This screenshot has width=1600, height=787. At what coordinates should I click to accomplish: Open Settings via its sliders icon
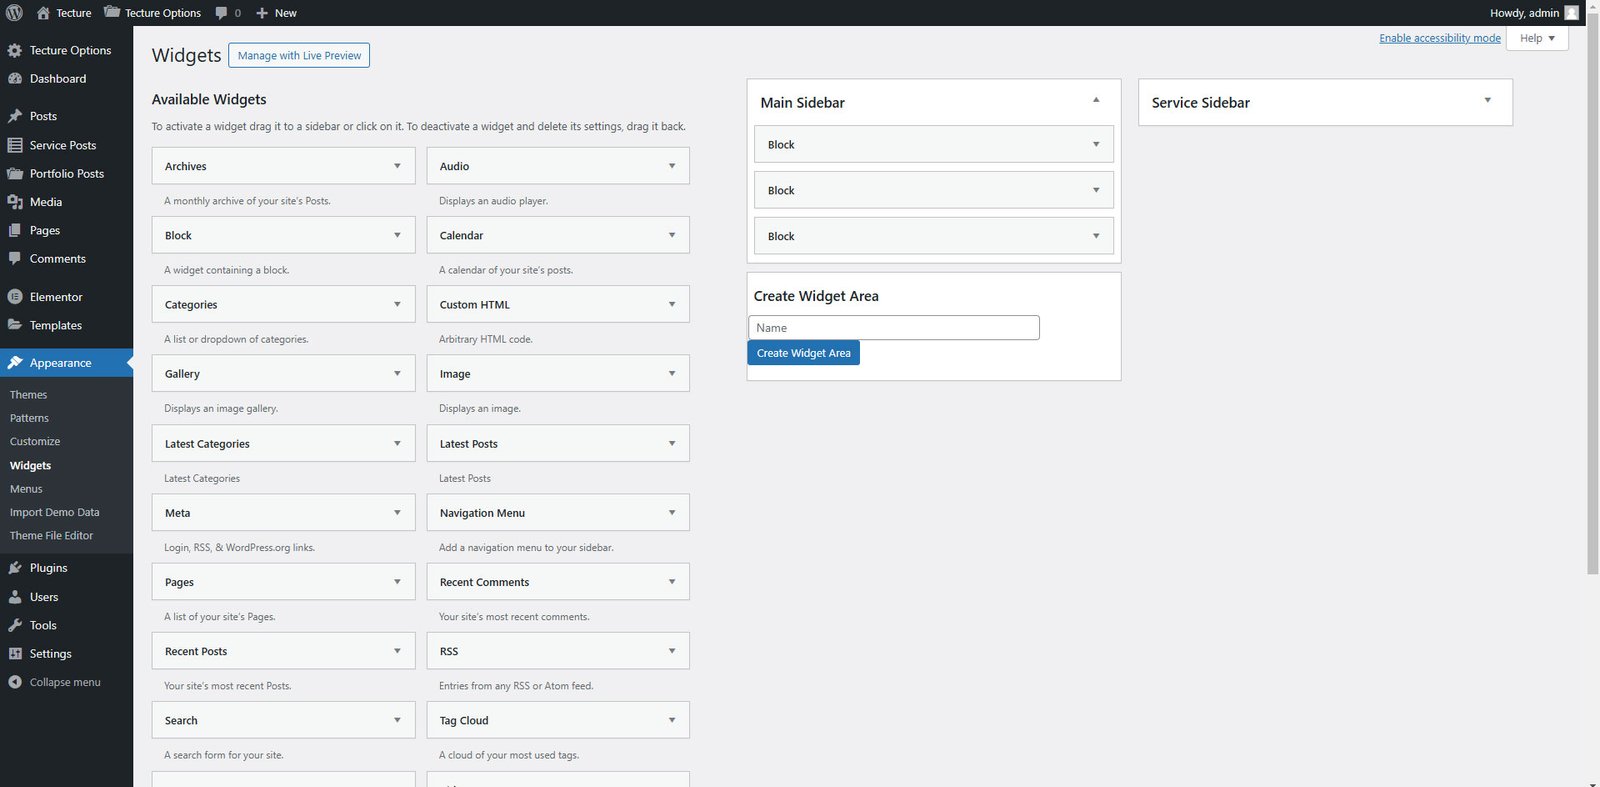(15, 654)
